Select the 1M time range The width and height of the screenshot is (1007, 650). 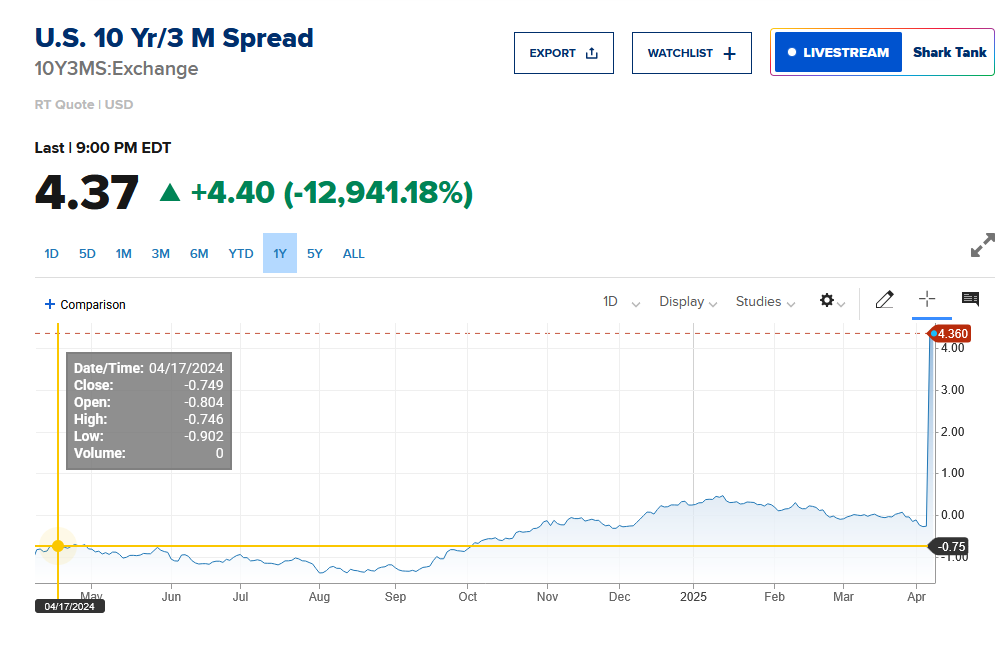123,254
